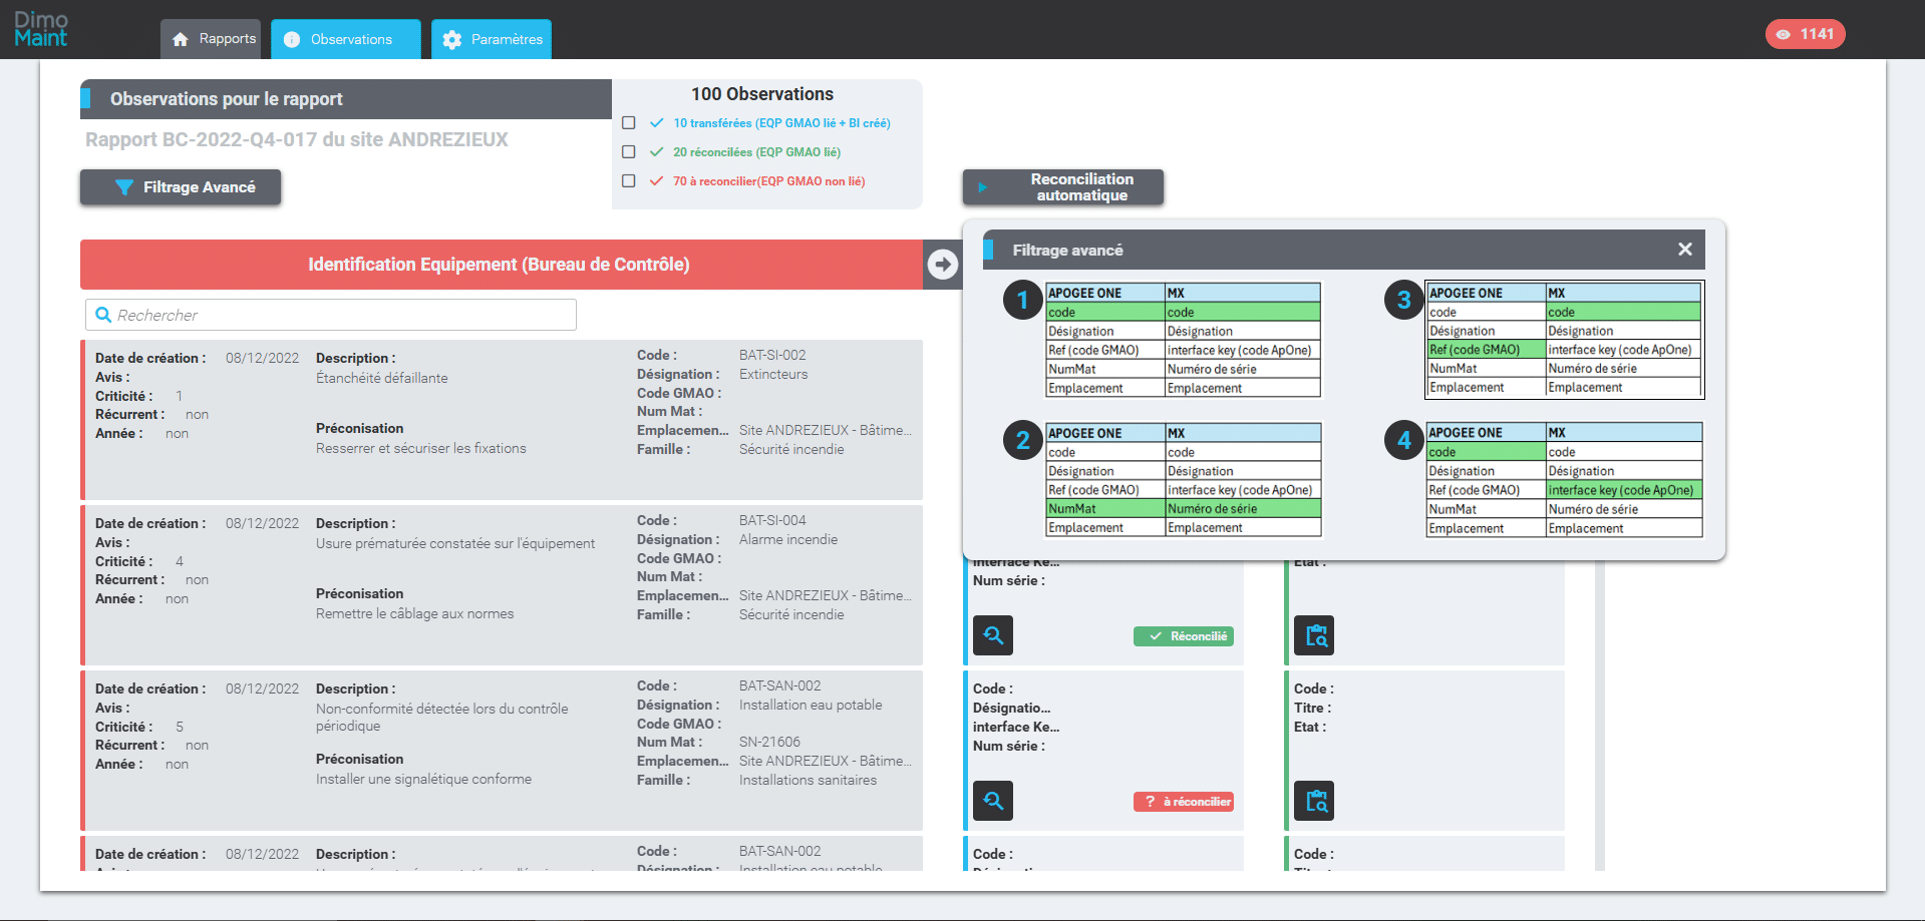The width and height of the screenshot is (1925, 921).
Task: Choose filter option 3 matching Ref (code GMAO)
Action: pos(1565,340)
